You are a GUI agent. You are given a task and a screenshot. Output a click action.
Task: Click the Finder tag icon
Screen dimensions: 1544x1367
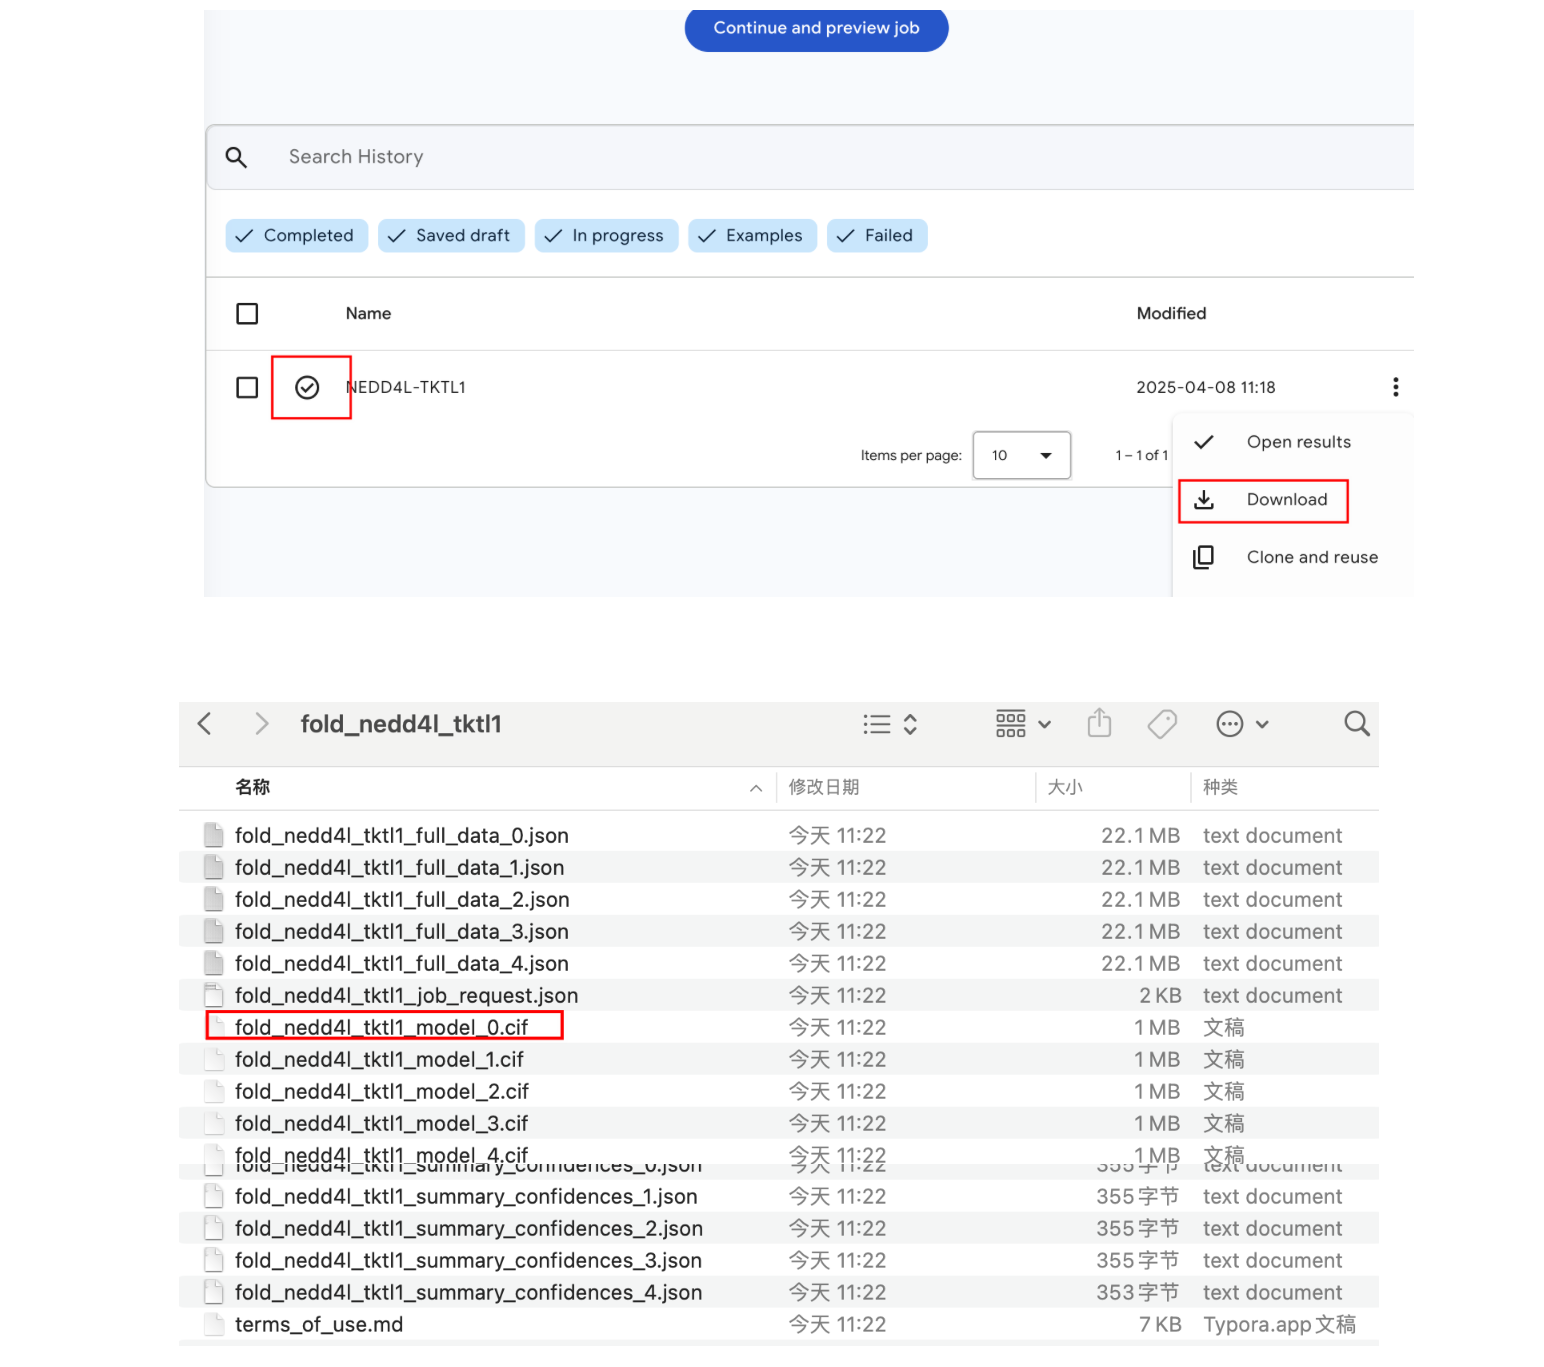click(x=1162, y=724)
